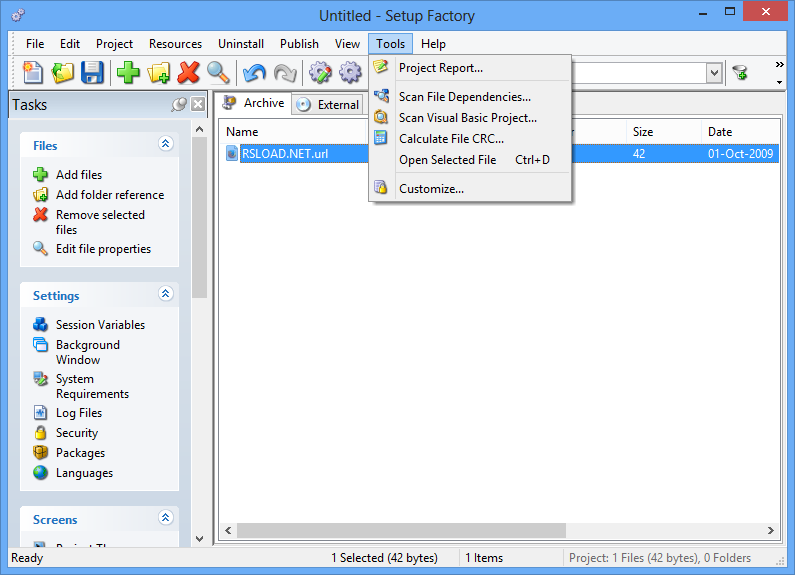Choose Calculate File CRC menu entry

(471, 138)
